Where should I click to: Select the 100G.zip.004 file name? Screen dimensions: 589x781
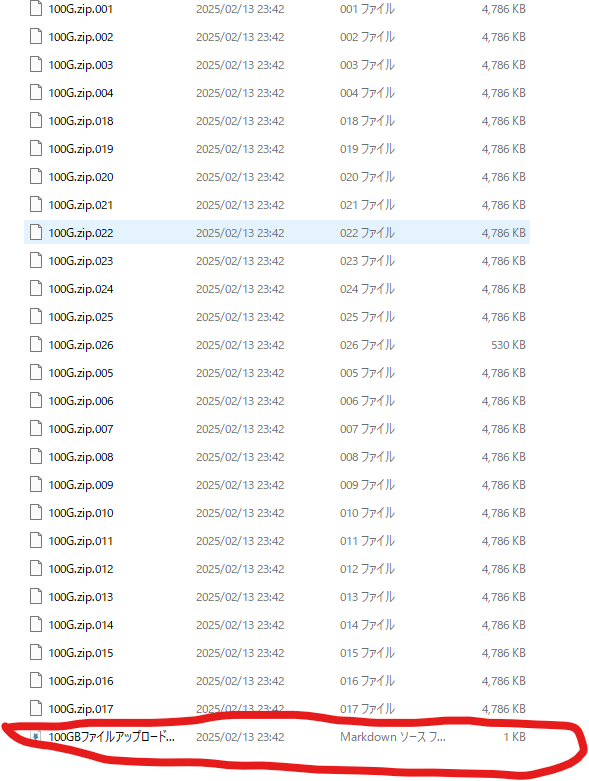(81, 93)
